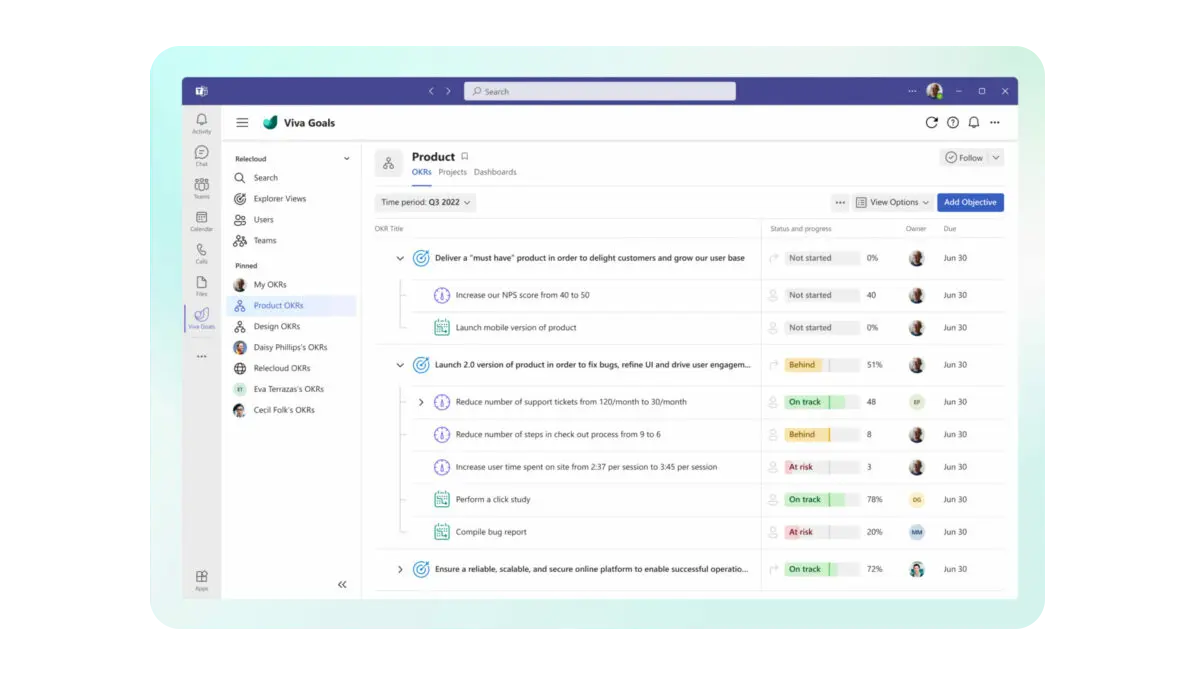This screenshot has height=675, width=1200.
Task: Switch to the Projects tab
Action: [453, 172]
